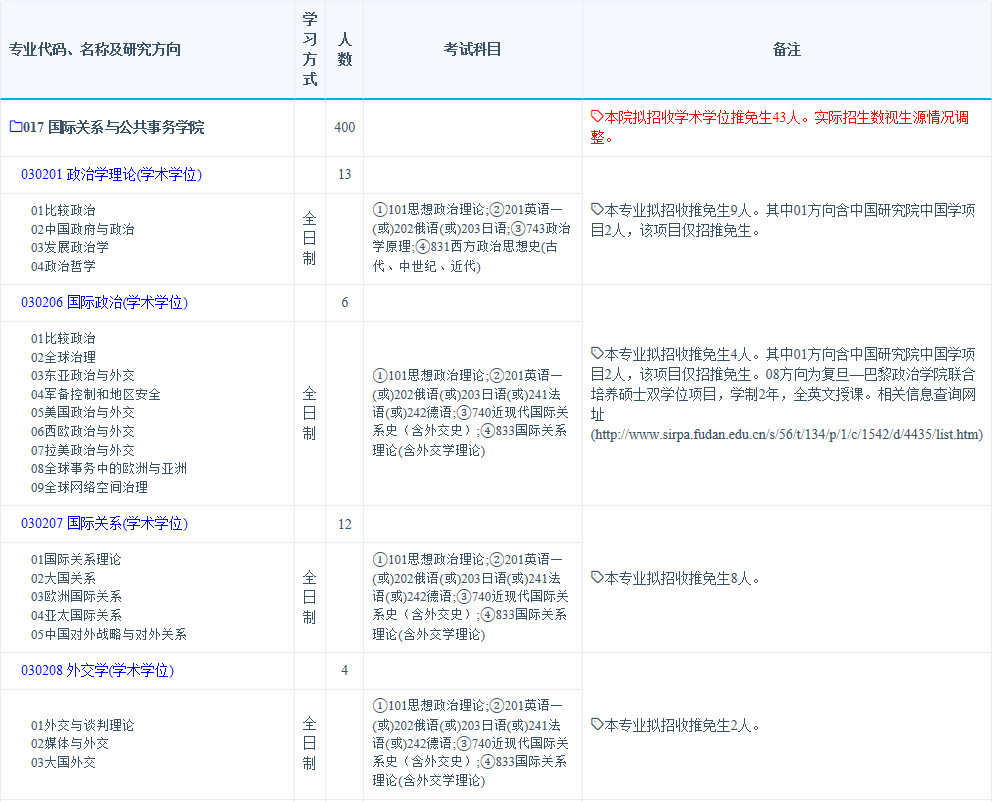Click the sirpa.fudan.edu.cn URL in the remark
This screenshot has width=992, height=802.
tap(786, 435)
